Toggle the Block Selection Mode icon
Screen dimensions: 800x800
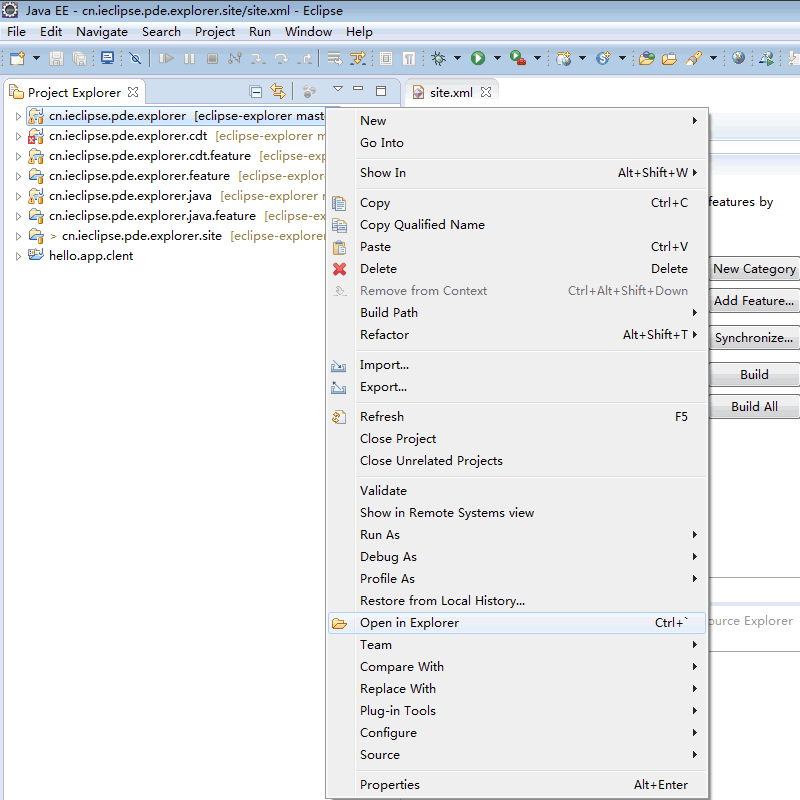click(x=386, y=59)
